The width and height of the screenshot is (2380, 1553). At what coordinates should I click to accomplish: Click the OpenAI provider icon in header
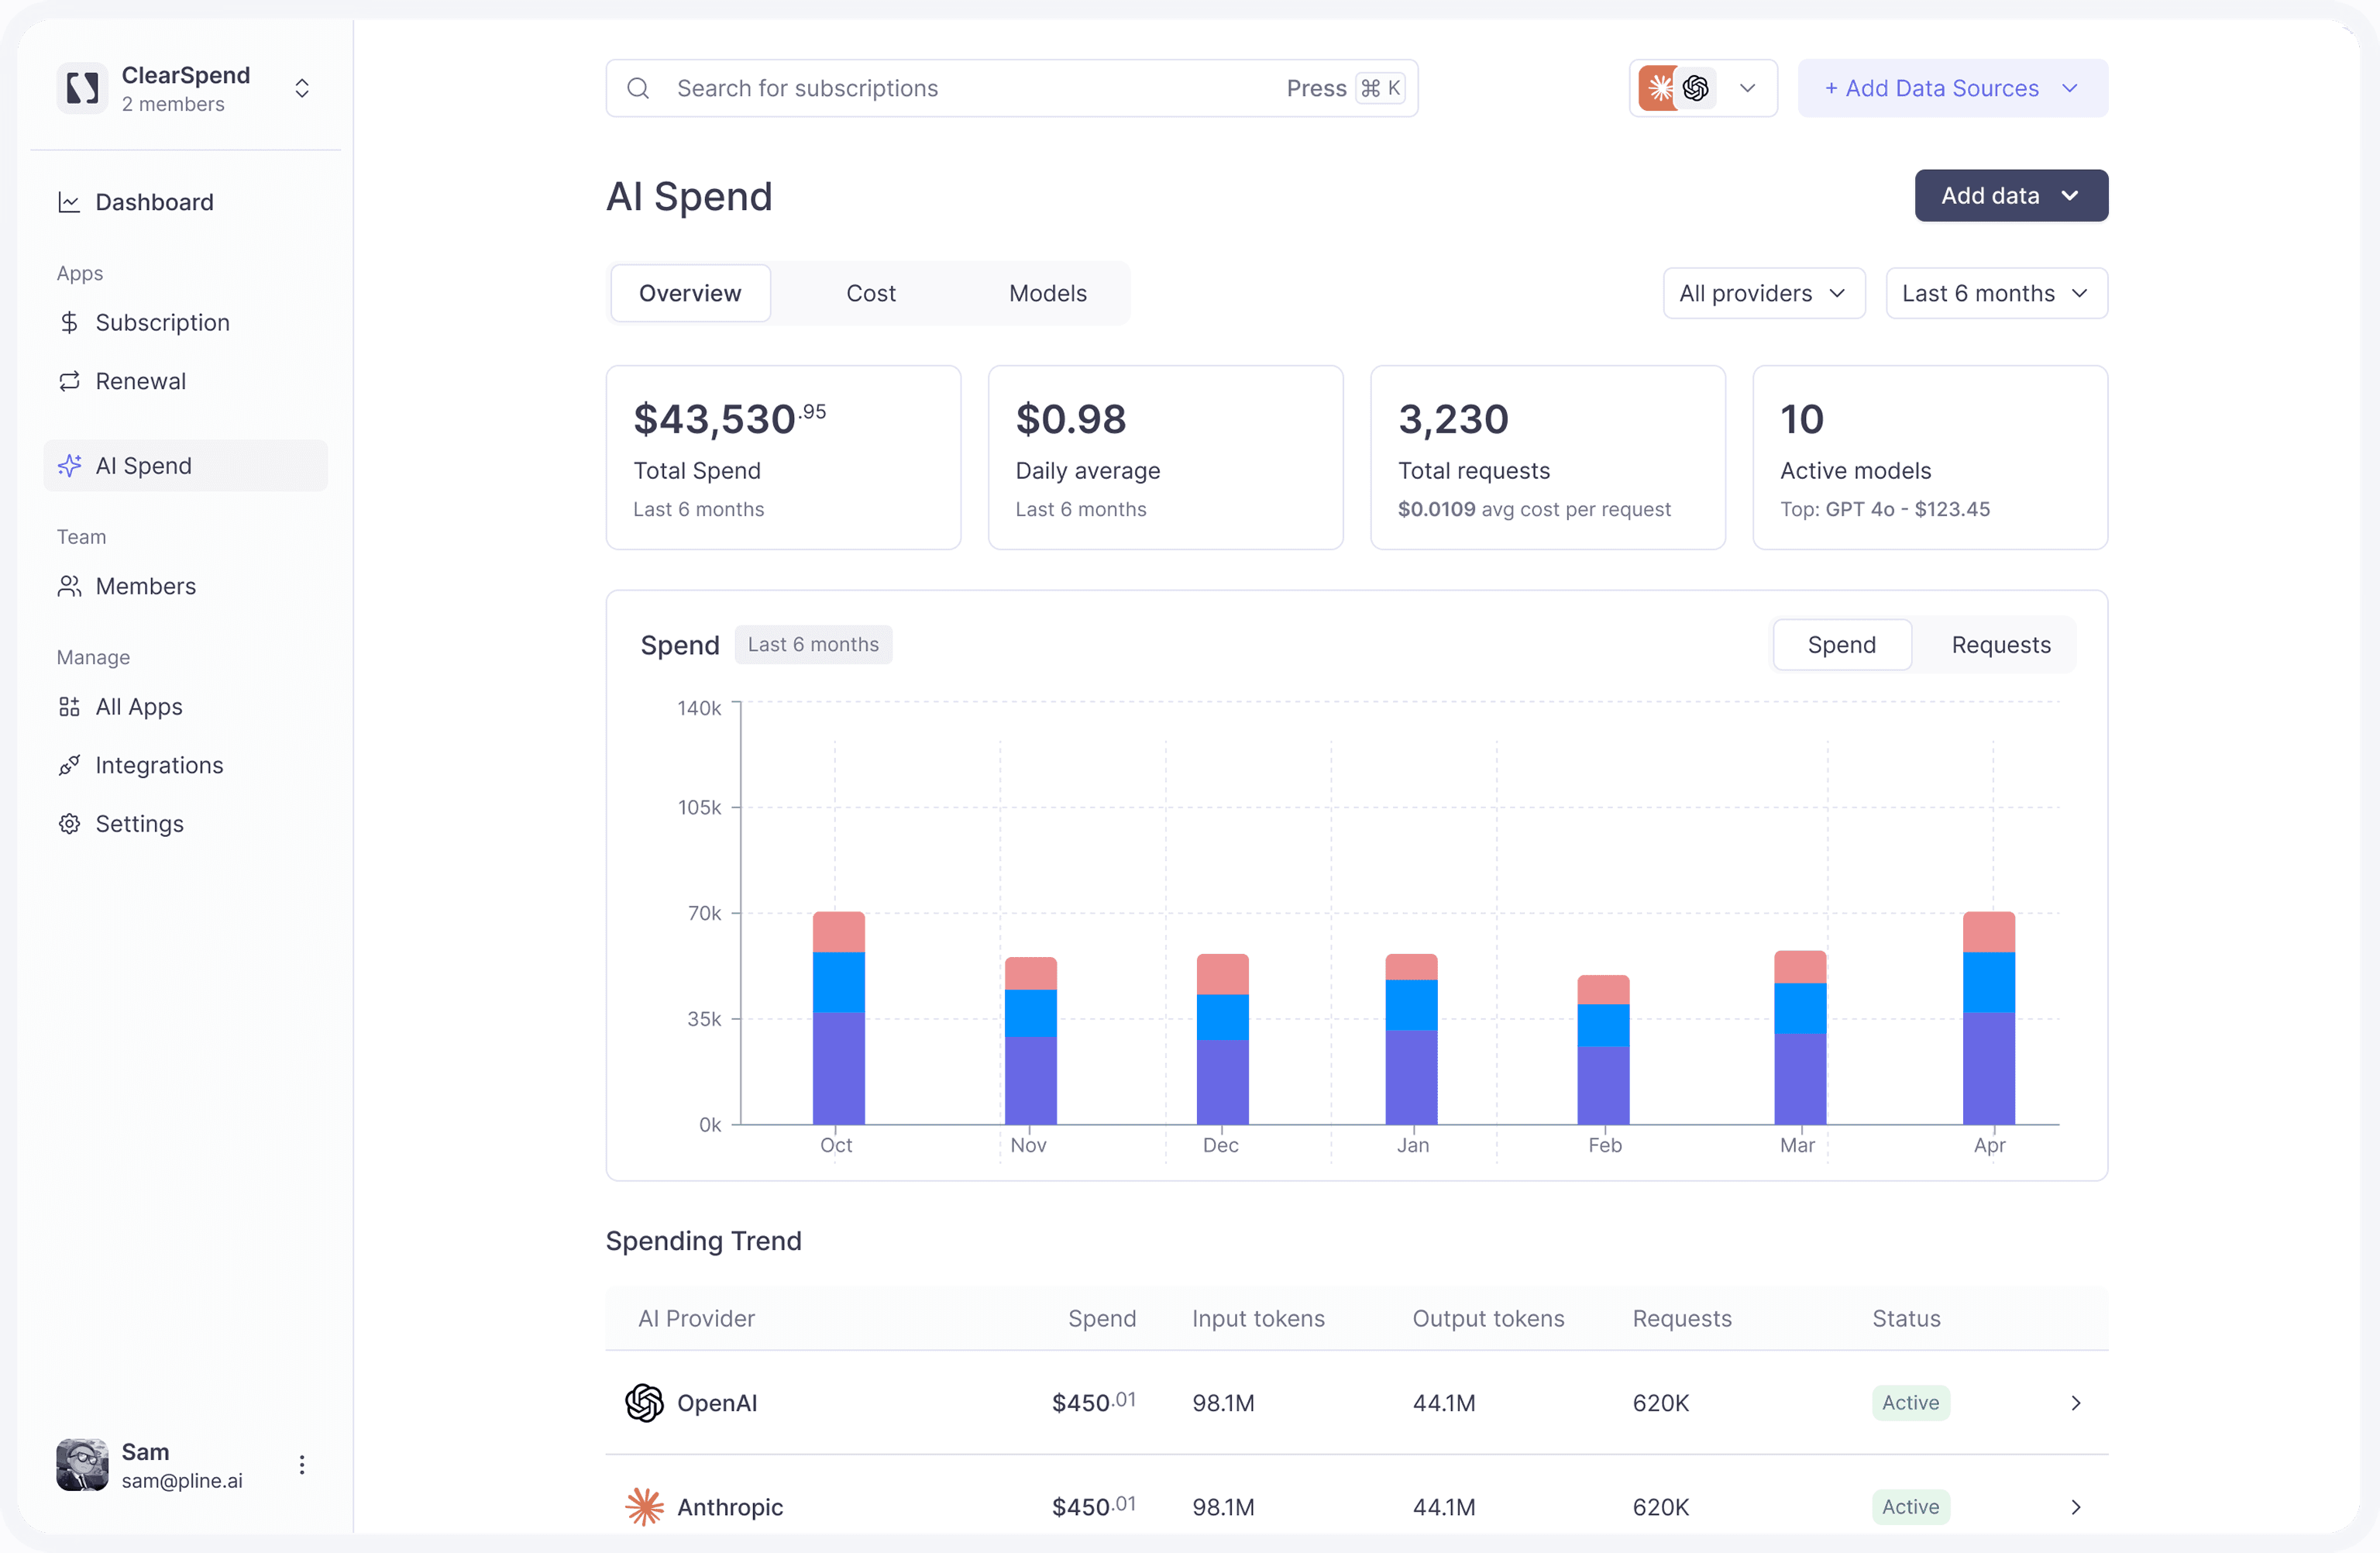click(x=1696, y=88)
